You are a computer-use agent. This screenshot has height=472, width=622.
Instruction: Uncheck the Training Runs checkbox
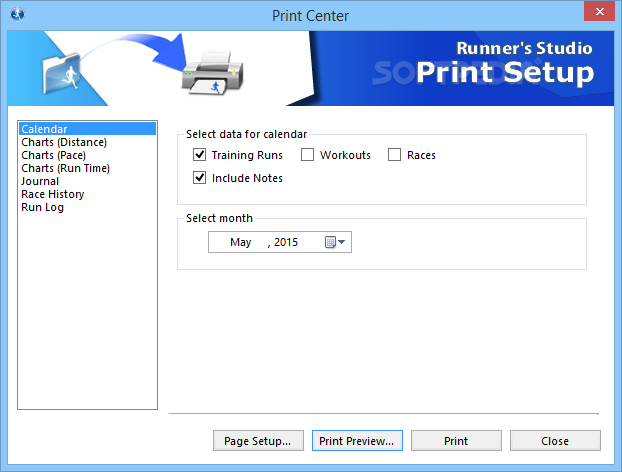click(199, 155)
